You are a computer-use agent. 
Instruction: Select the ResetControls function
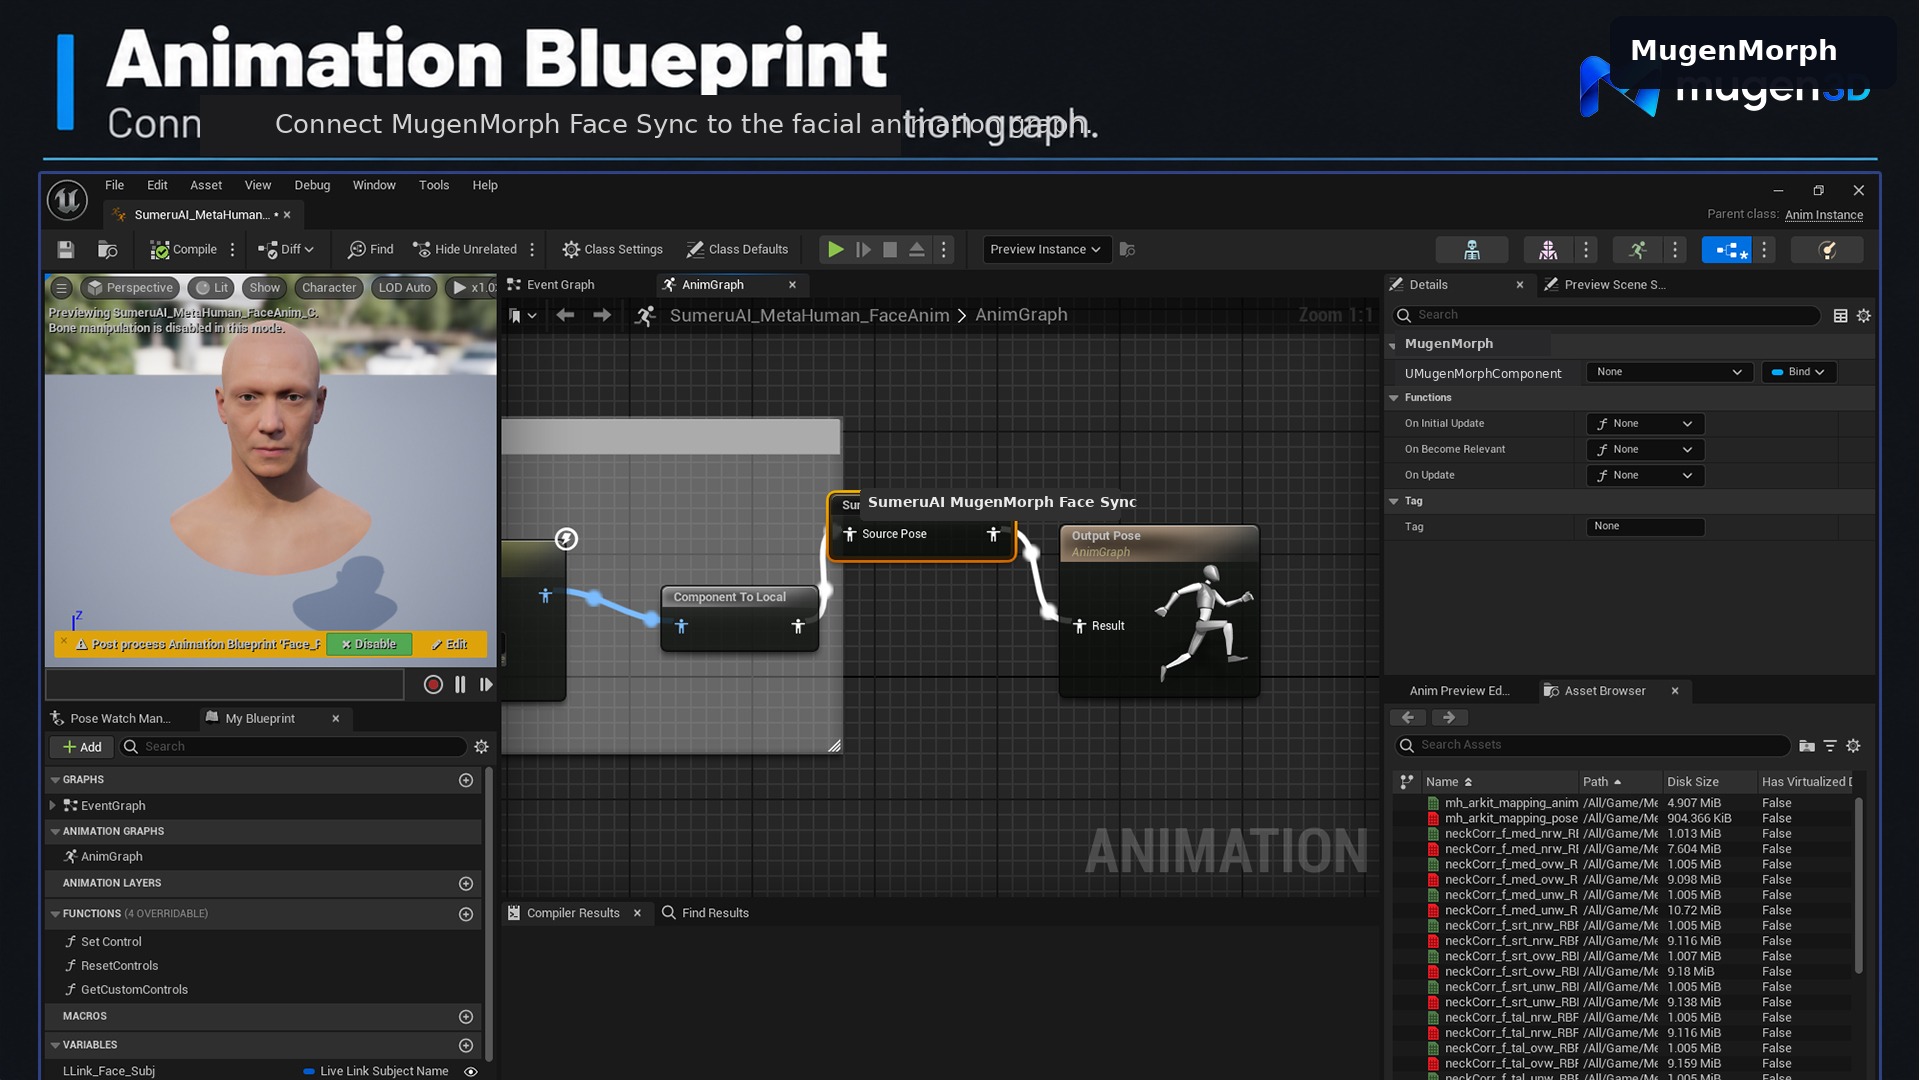pyautogui.click(x=119, y=966)
